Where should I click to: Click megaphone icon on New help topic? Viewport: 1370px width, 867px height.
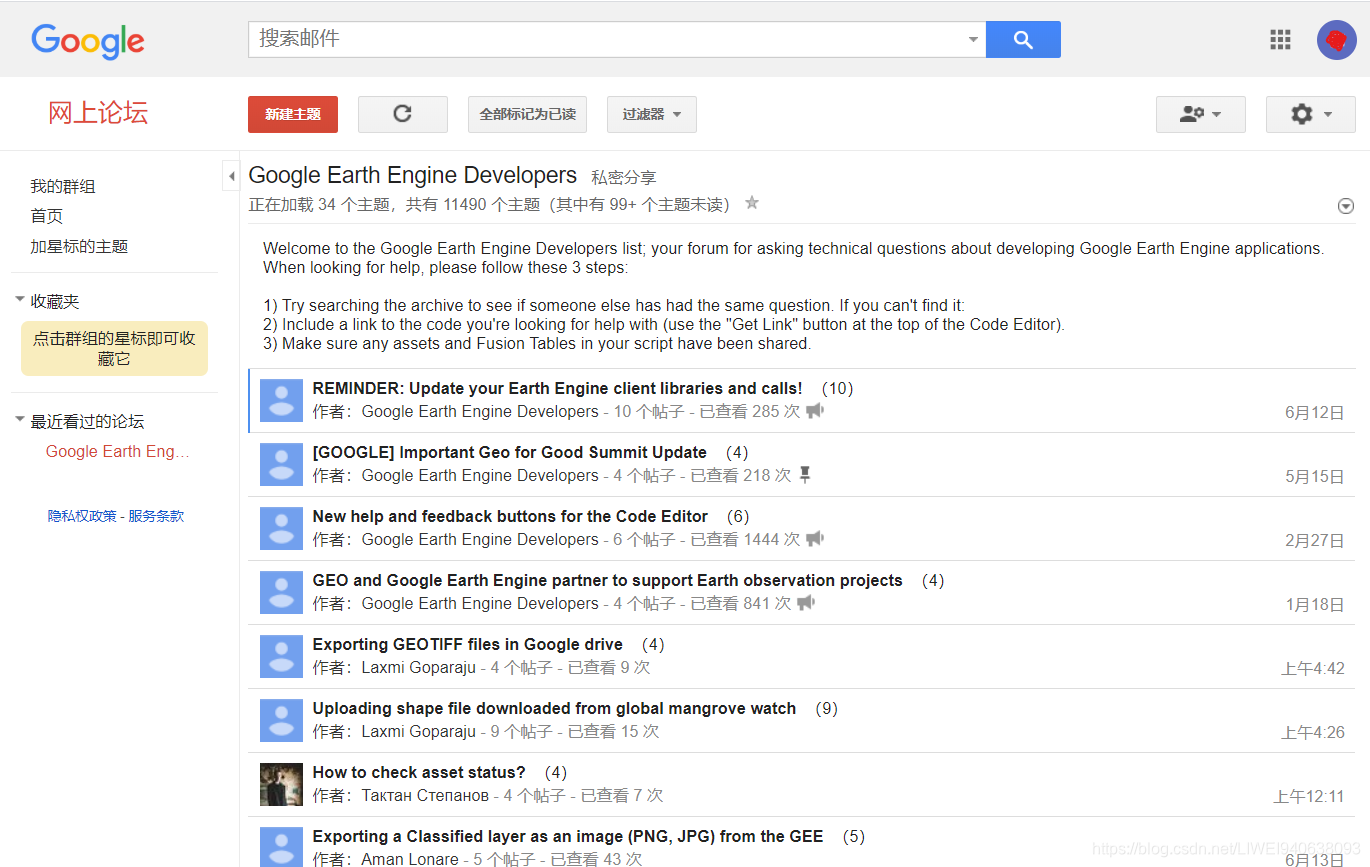coord(815,539)
